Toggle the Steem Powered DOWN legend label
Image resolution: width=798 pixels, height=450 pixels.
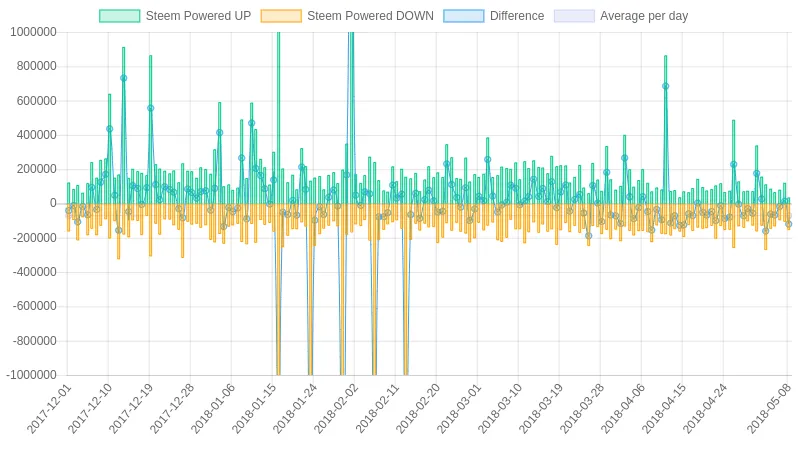point(370,16)
